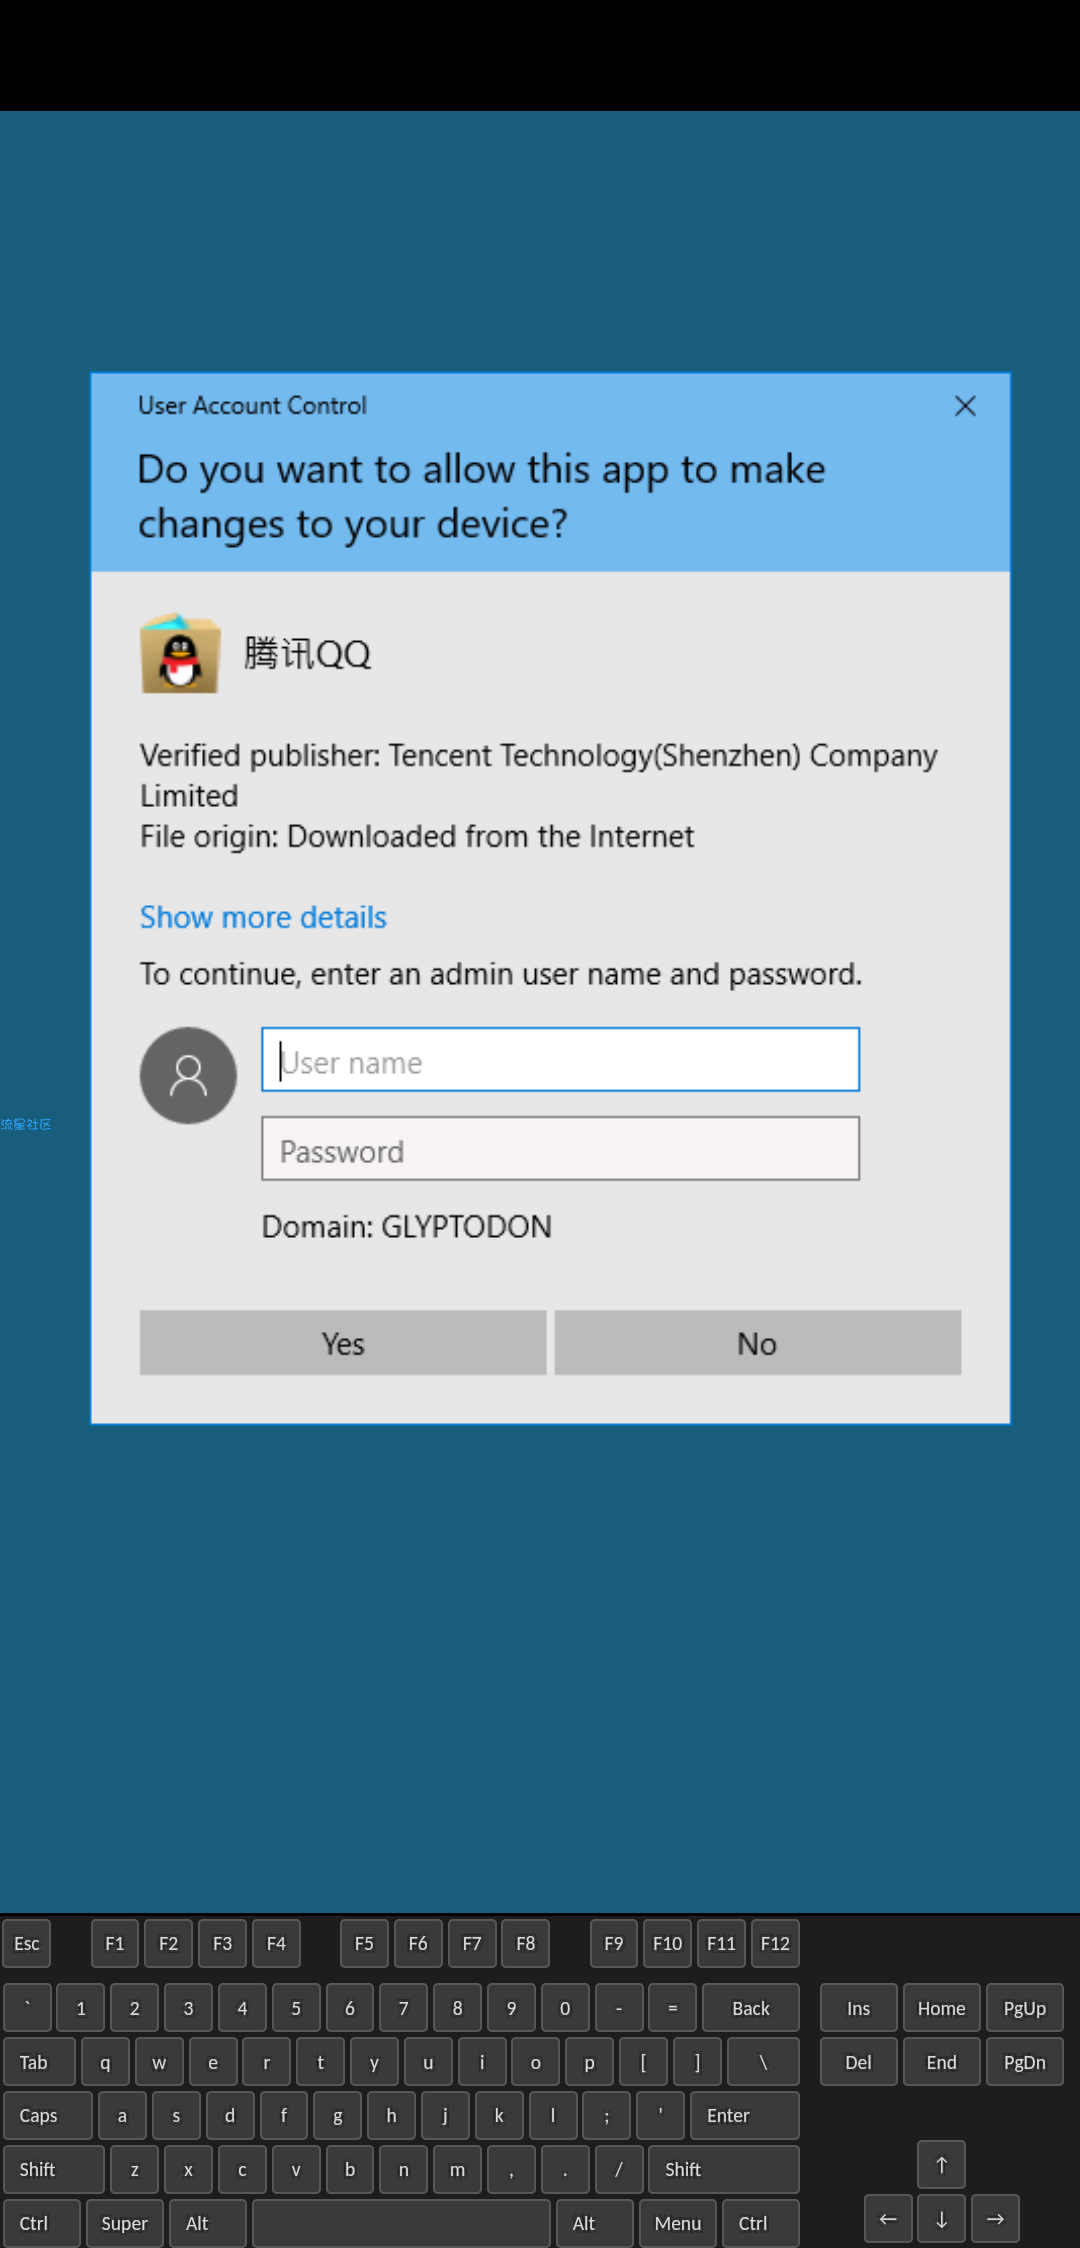Click the Yes button

click(x=343, y=1343)
